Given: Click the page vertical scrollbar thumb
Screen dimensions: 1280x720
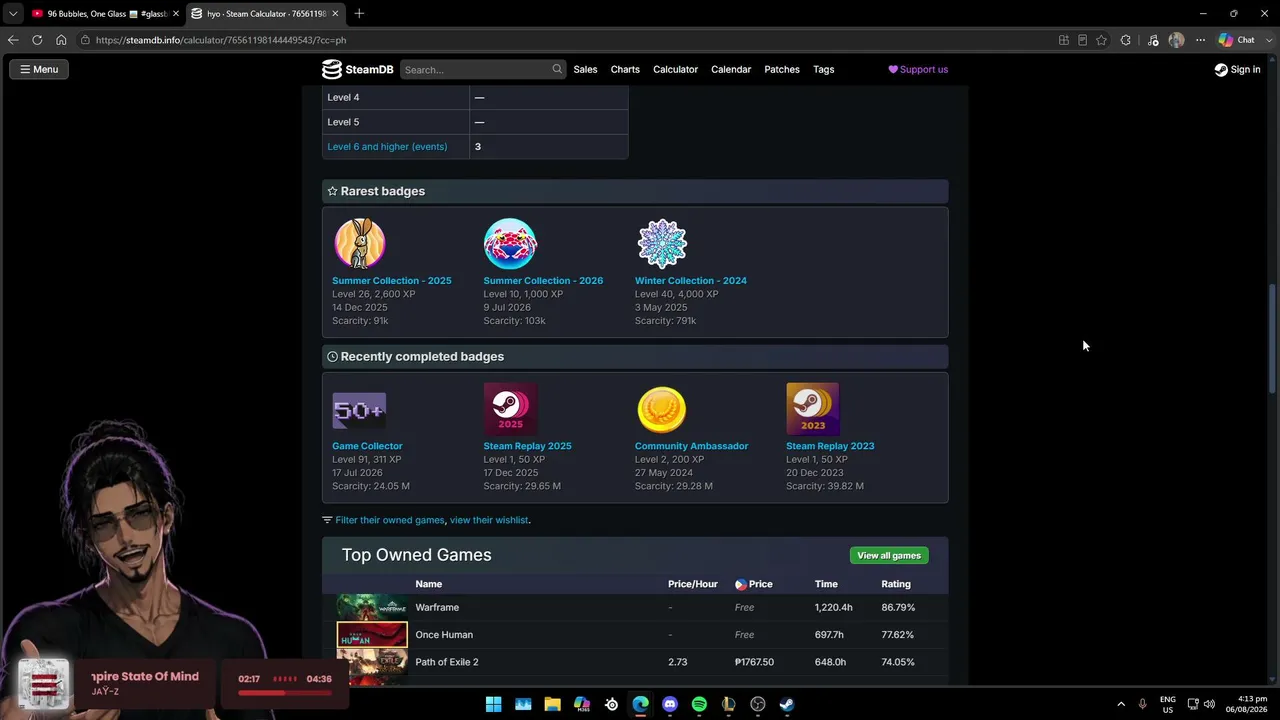Looking at the screenshot, I should 1272,337.
